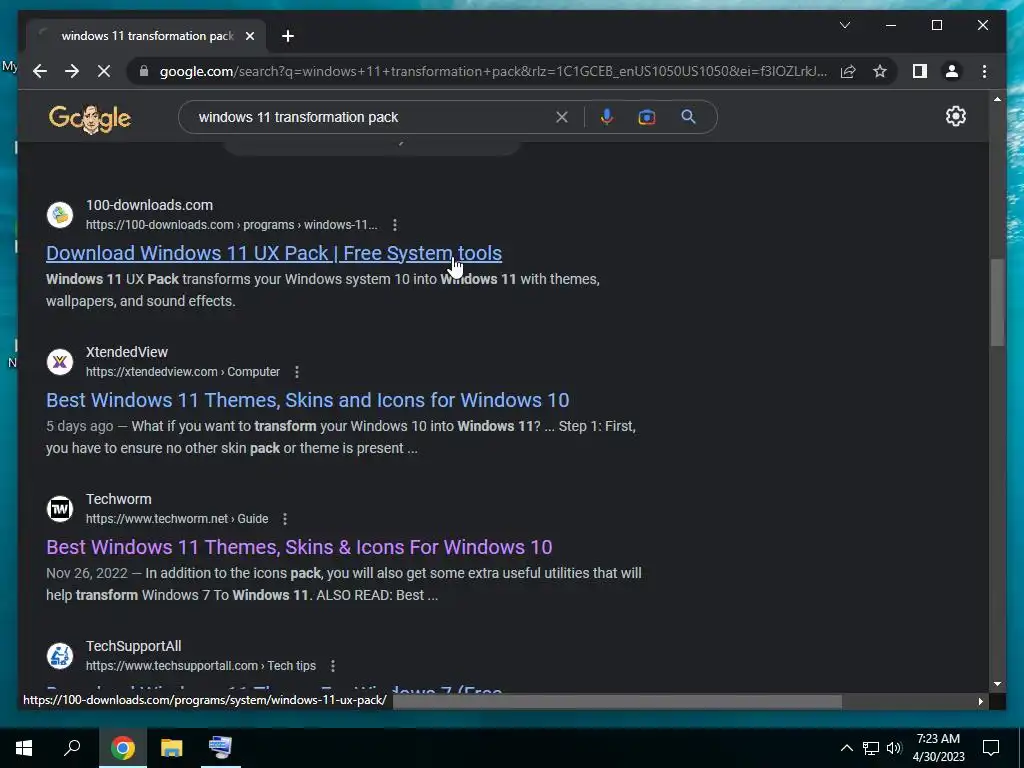Screen dimensions: 1024x768
Task: Click XtendedView favicon
Action: (60, 361)
